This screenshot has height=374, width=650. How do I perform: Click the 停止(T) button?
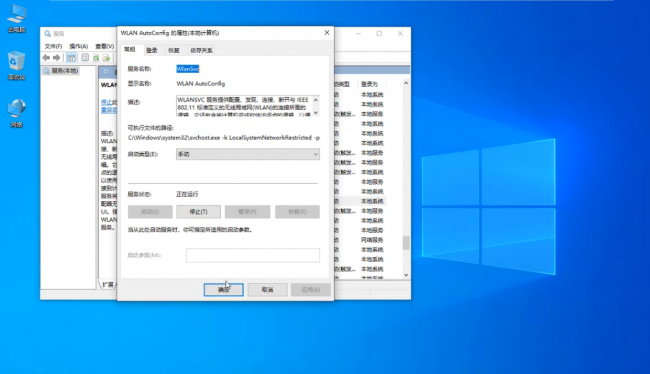point(198,212)
